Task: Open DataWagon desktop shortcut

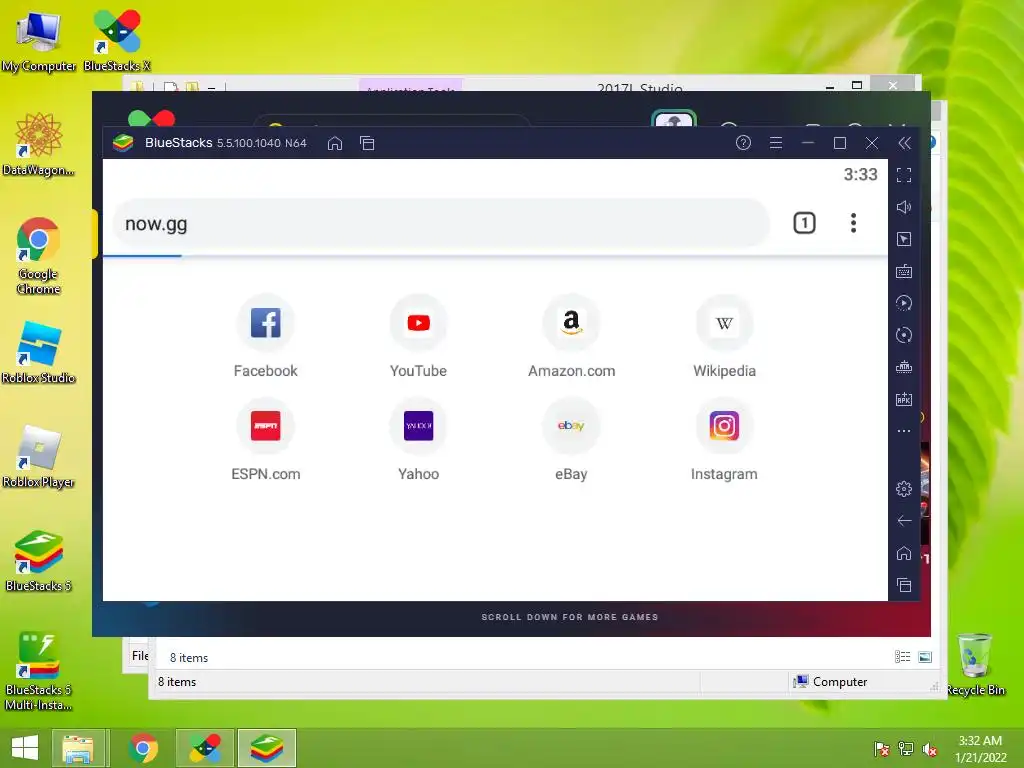Action: 39,144
